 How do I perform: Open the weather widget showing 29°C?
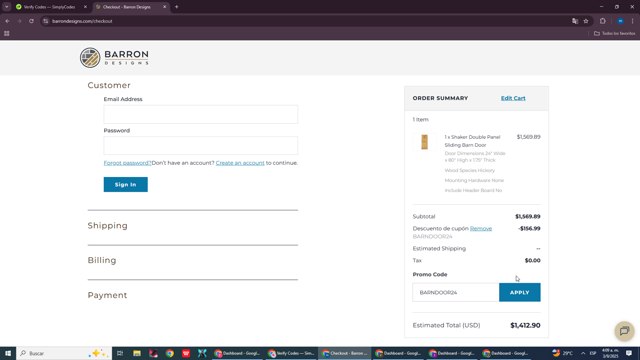[562, 353]
